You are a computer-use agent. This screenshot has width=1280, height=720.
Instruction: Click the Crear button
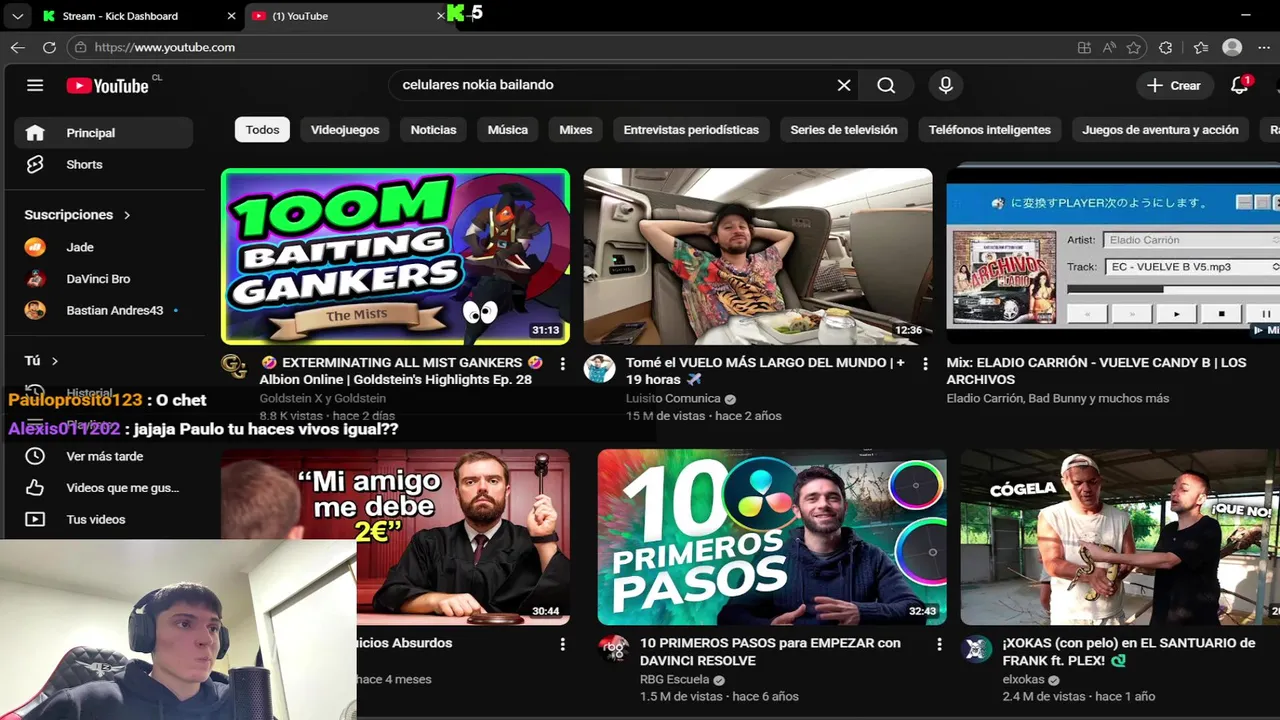pos(1174,85)
